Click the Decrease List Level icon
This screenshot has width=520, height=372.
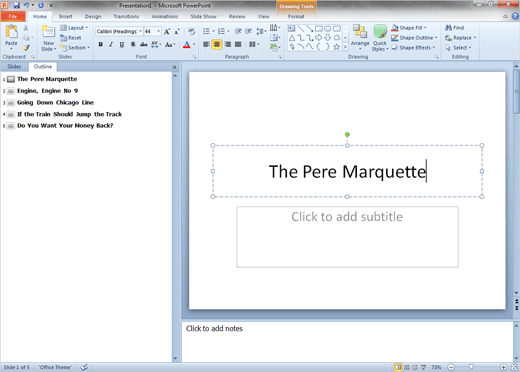(238, 31)
